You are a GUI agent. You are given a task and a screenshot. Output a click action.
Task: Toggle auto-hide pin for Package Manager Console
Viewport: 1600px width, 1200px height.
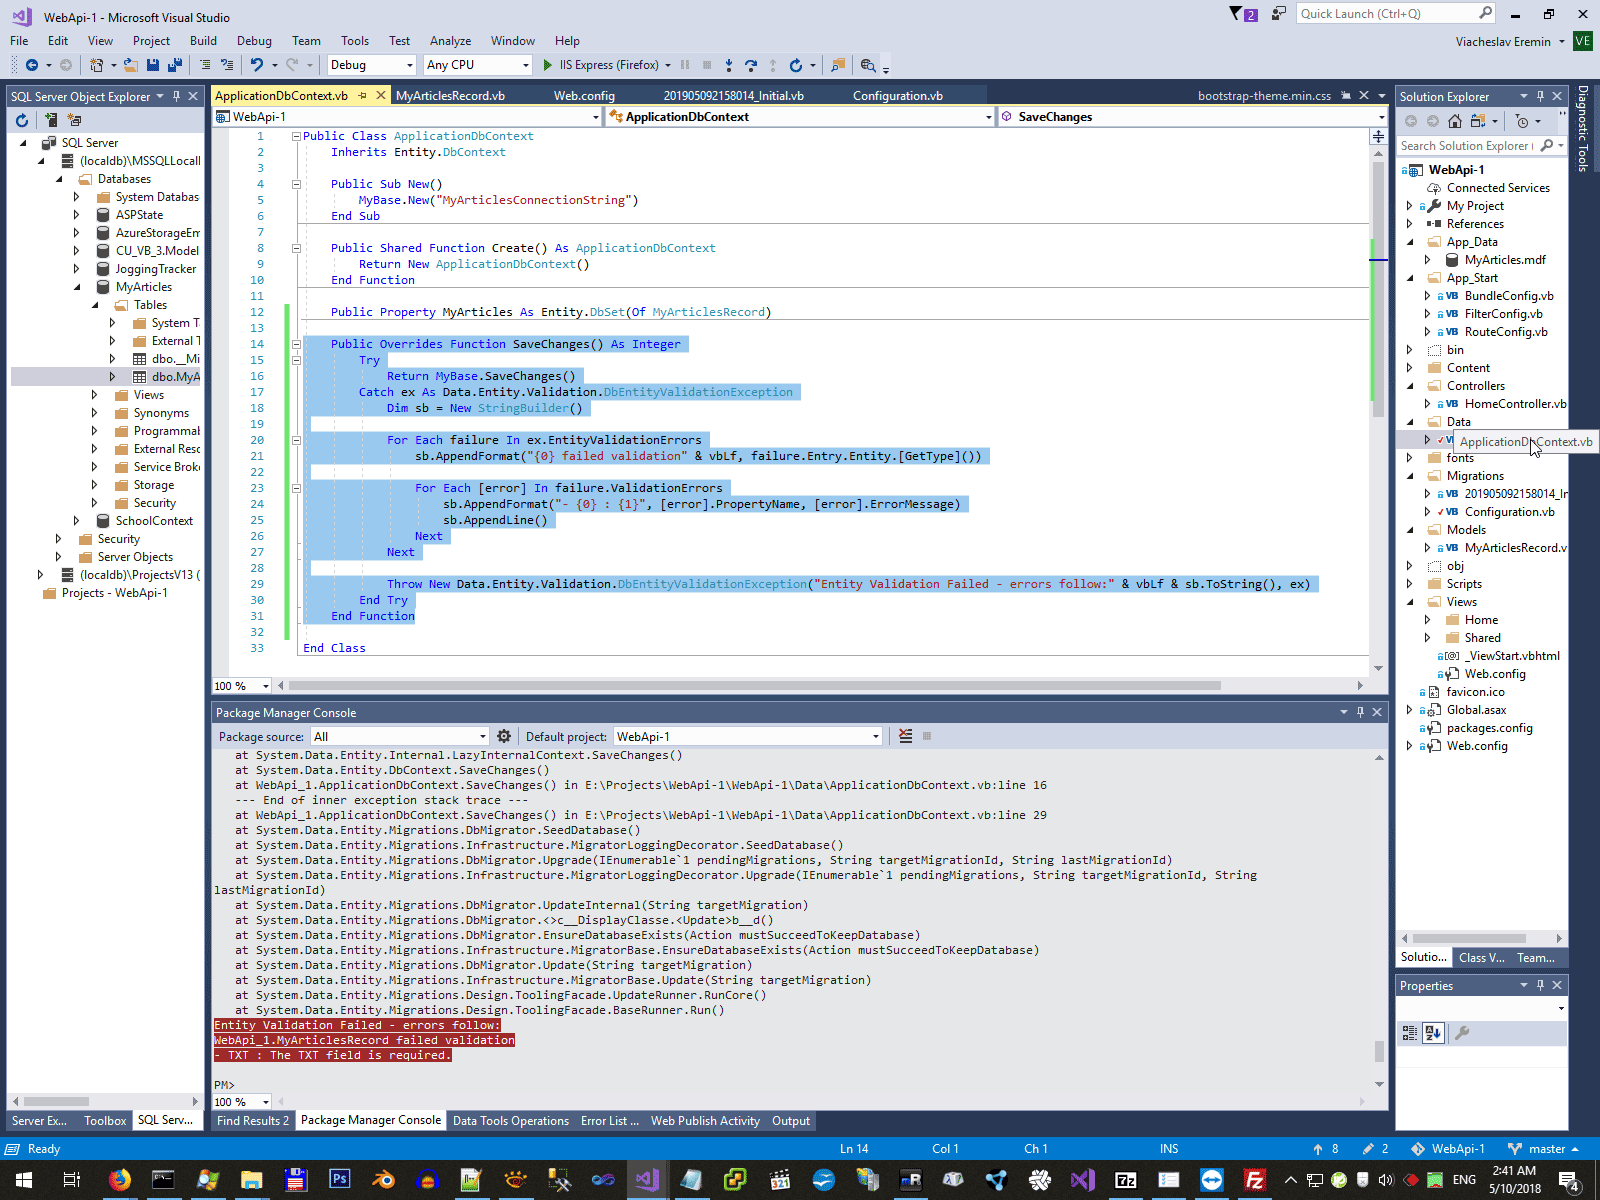click(1360, 712)
